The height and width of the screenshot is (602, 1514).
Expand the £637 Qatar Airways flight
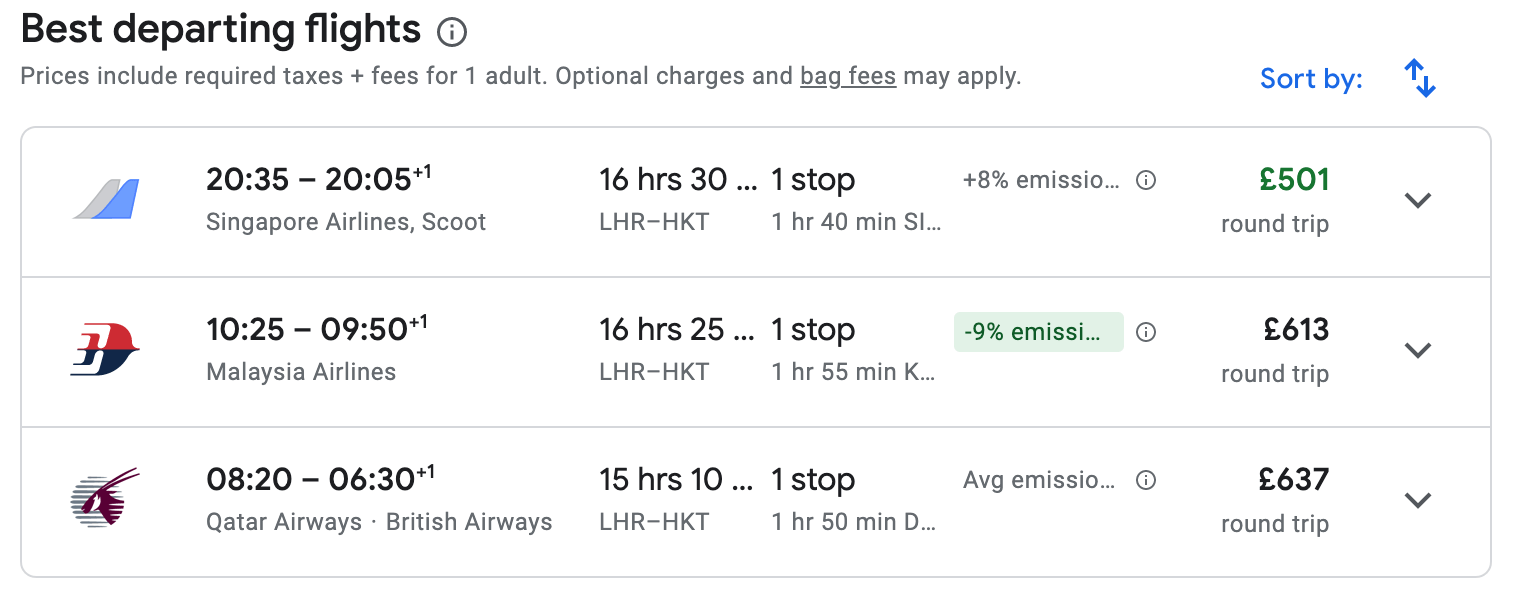[x=1417, y=499]
